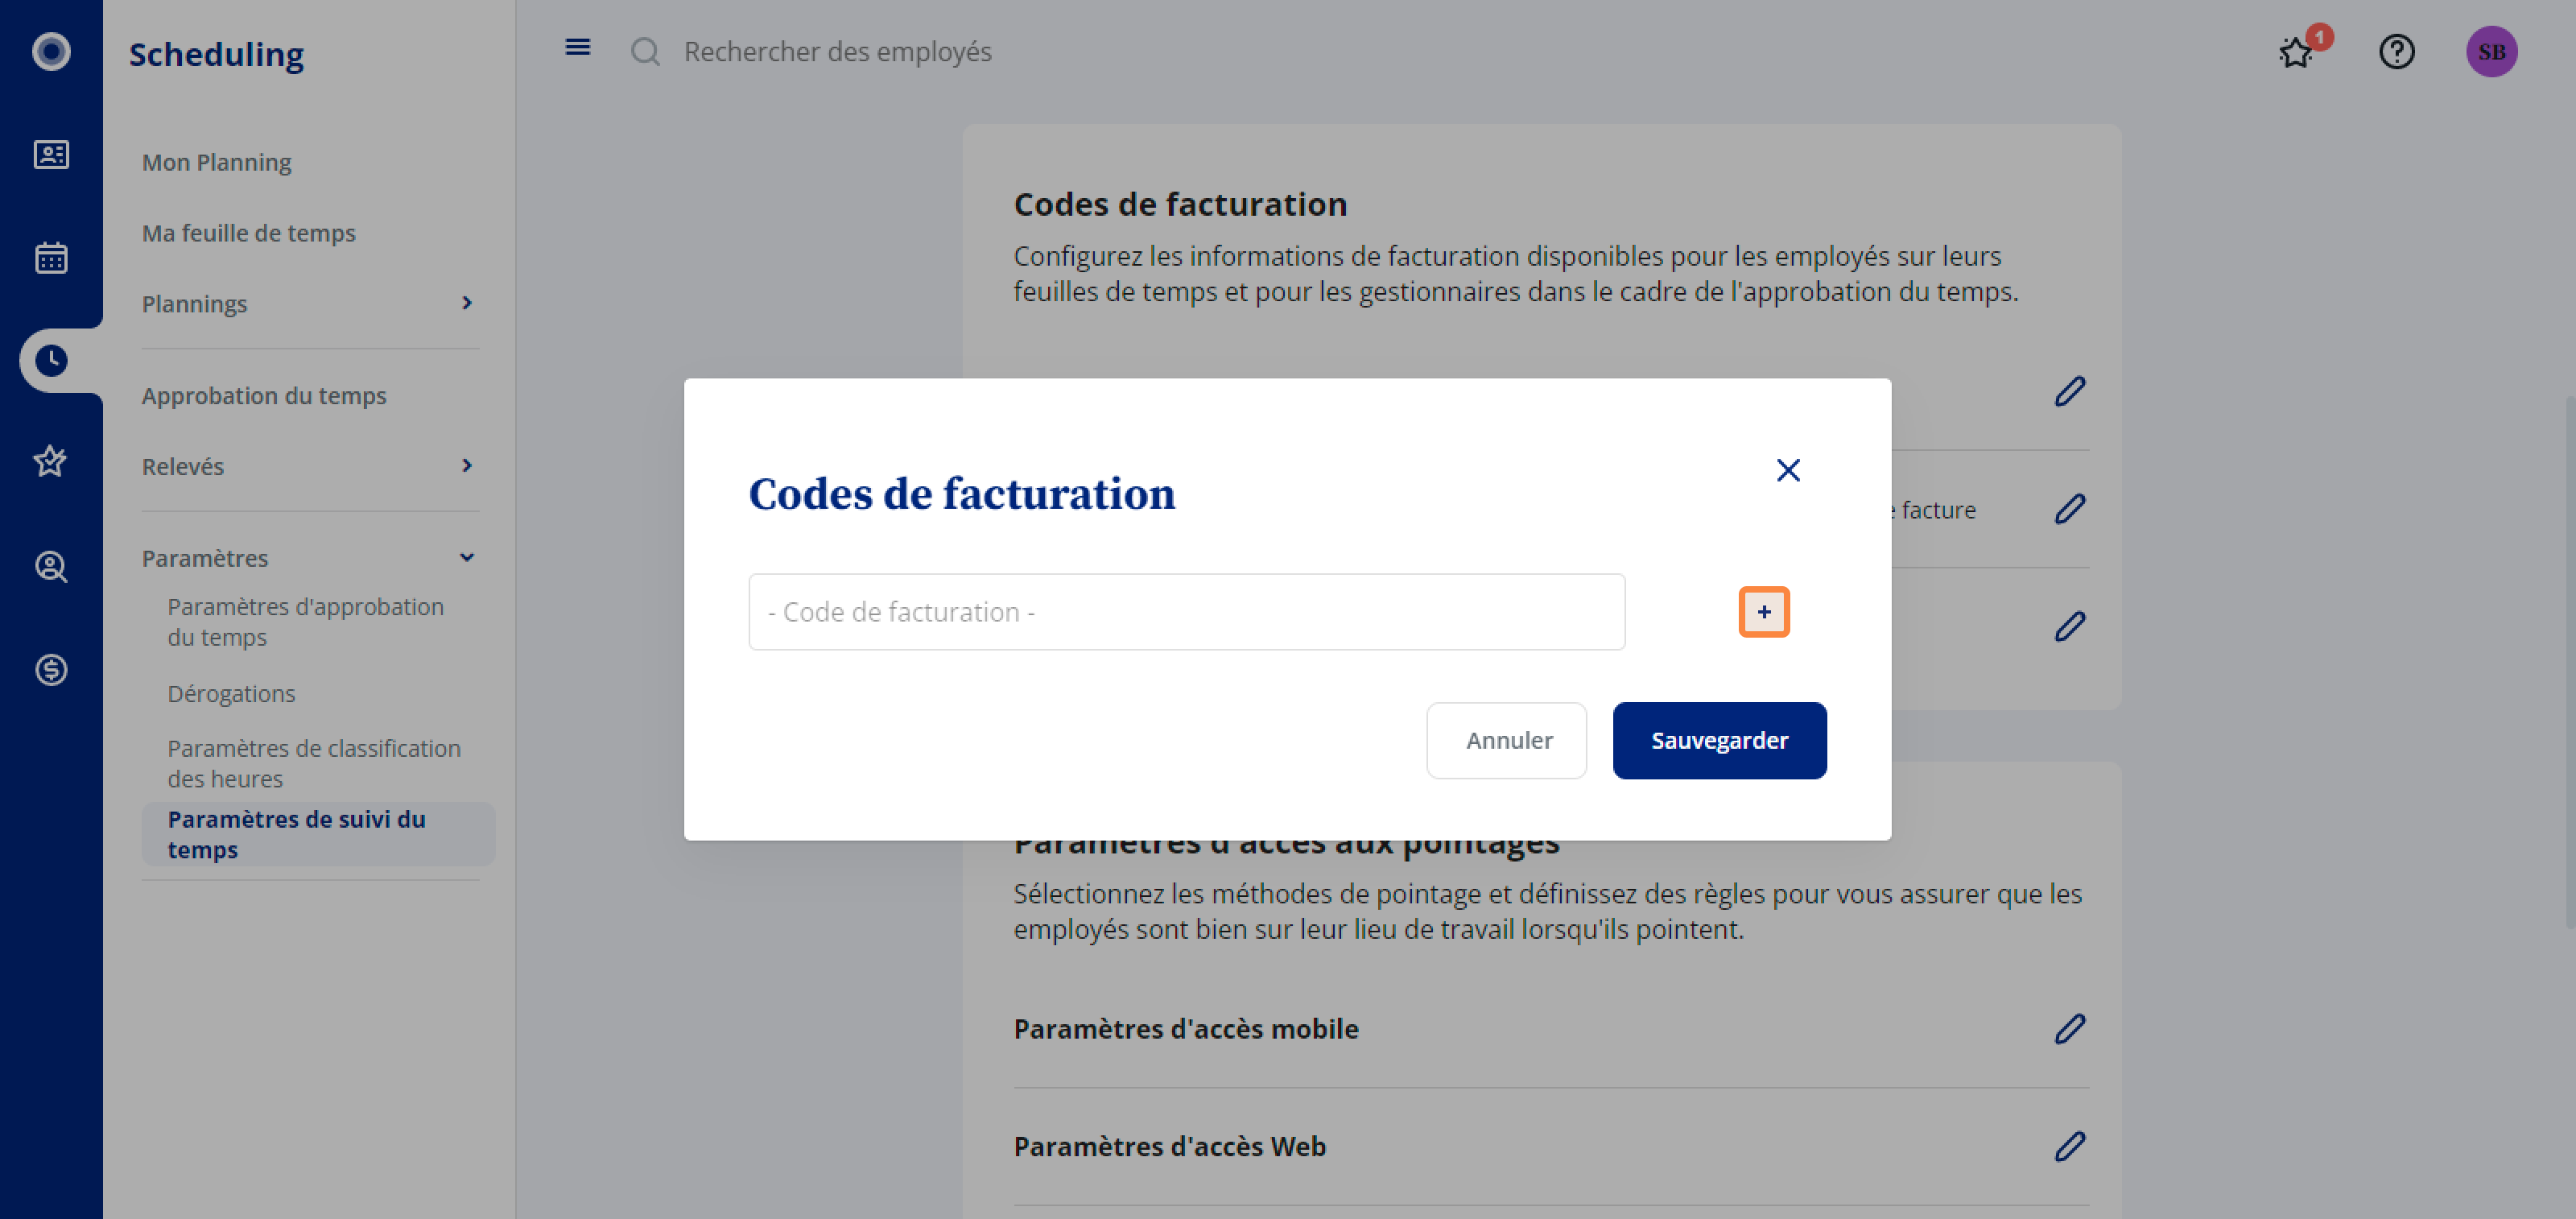The width and height of the screenshot is (2576, 1219).
Task: Select the person search icon in left rail
Action: point(51,567)
